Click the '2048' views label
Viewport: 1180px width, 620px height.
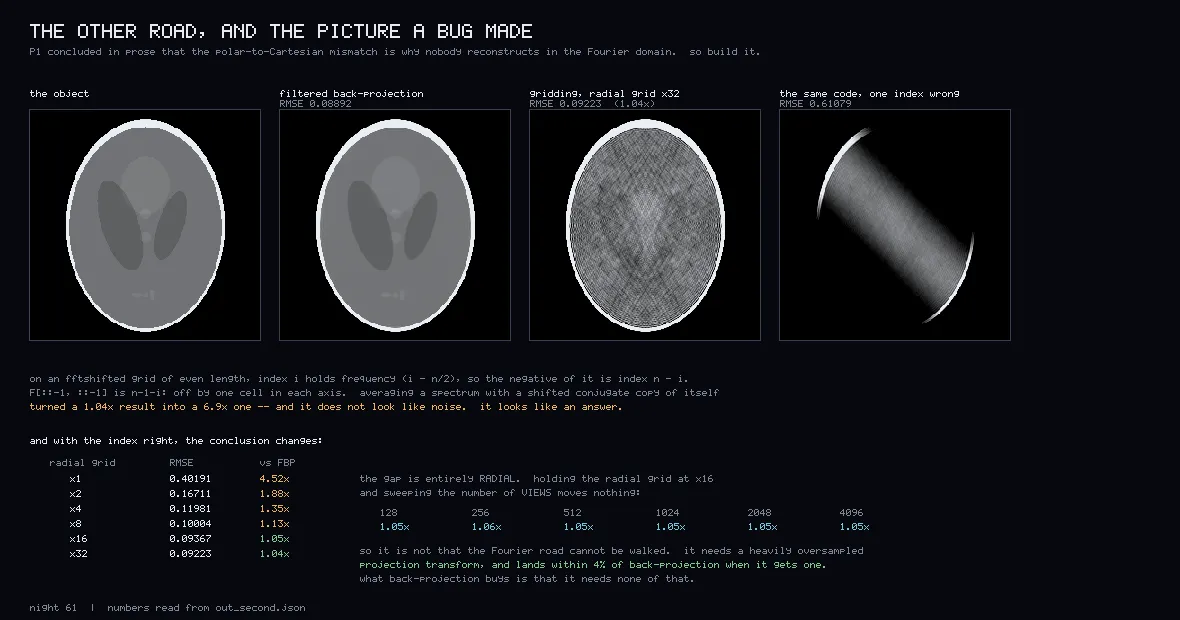tap(759, 512)
